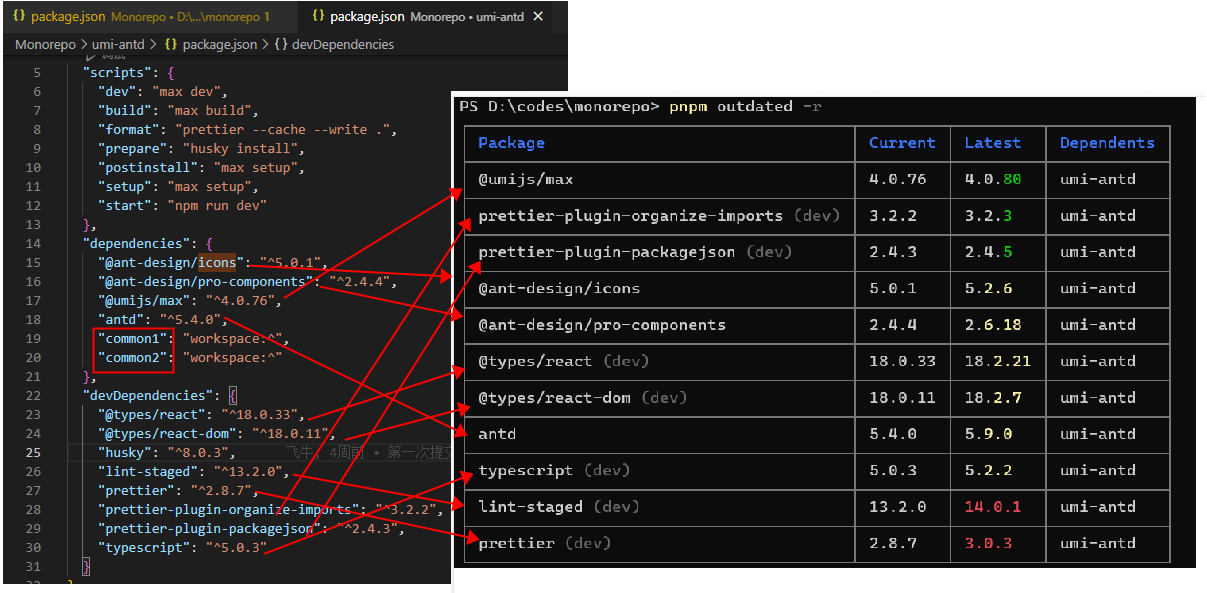Click the JSON icon on the umi-antd tab

[318, 17]
